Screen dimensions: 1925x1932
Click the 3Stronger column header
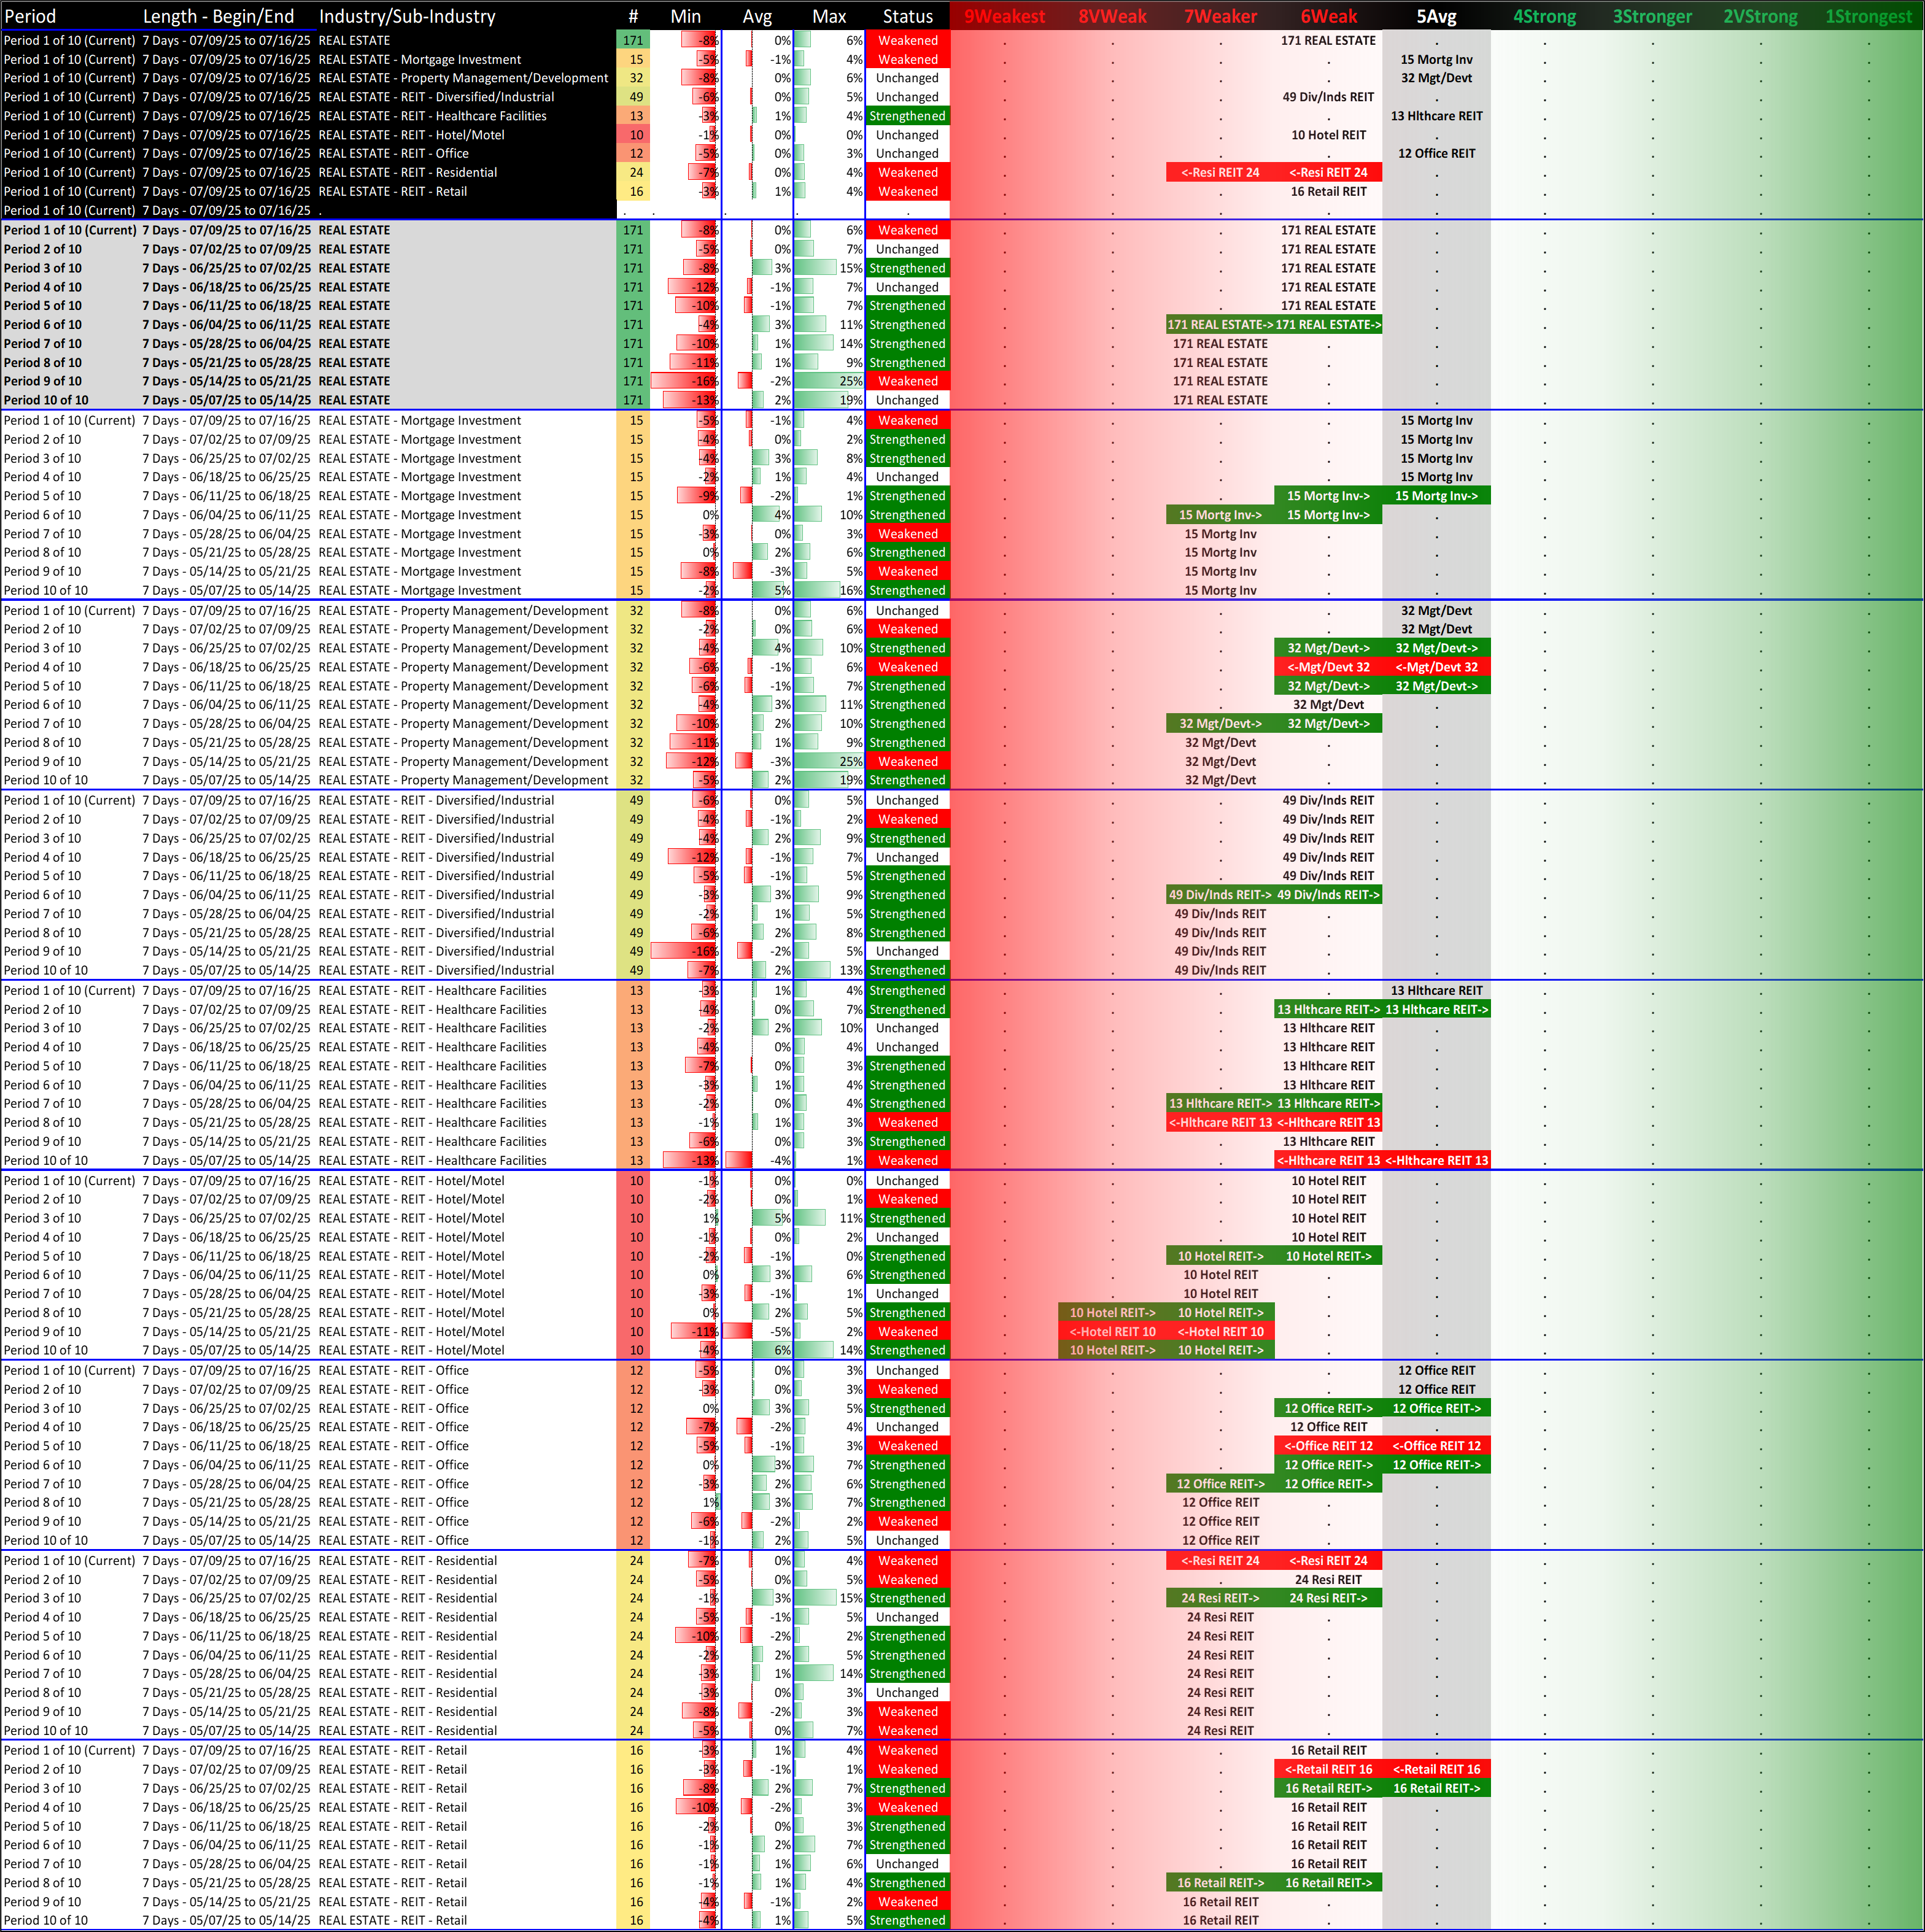point(1652,16)
